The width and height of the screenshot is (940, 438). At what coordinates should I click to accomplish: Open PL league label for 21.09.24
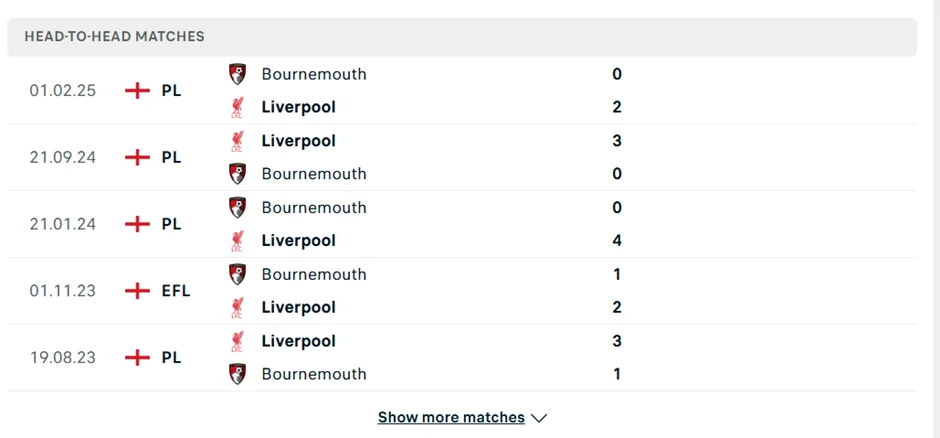[x=171, y=157]
